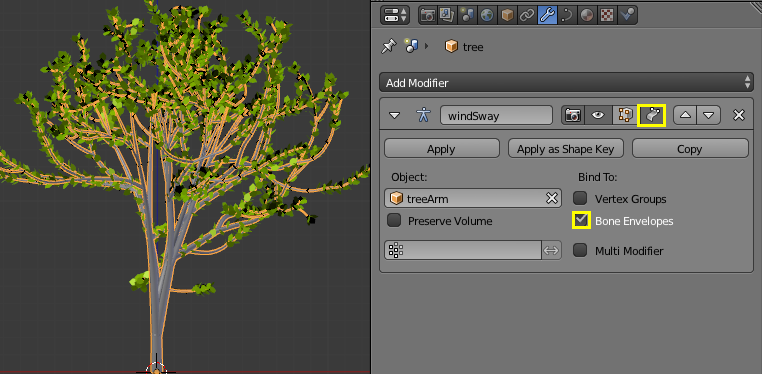Clear the treeArm object field
The width and height of the screenshot is (762, 374).
[552, 199]
